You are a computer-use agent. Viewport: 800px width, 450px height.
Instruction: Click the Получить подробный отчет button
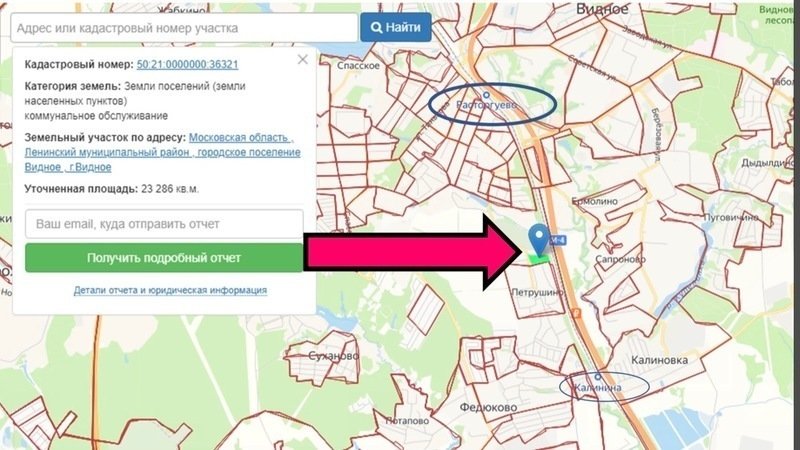pos(164,258)
